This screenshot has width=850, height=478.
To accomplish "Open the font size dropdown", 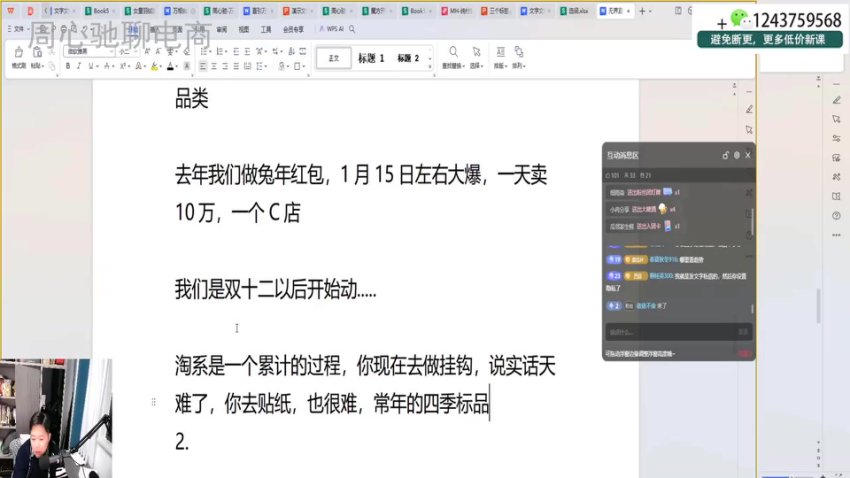I will coord(127,51).
